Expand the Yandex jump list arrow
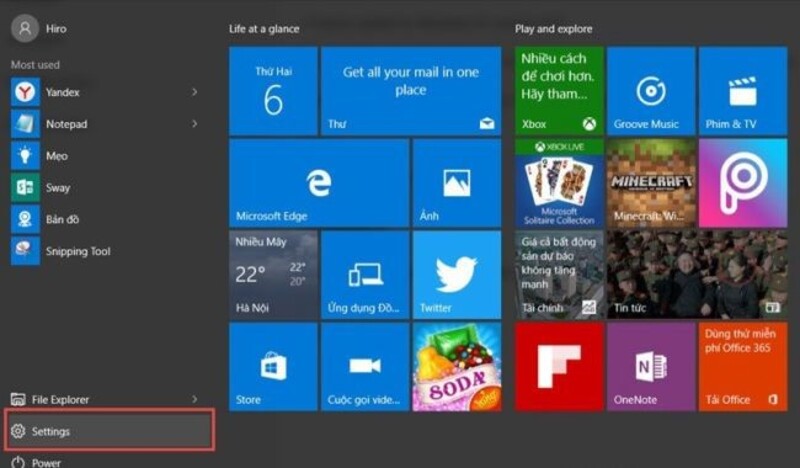The height and width of the screenshot is (468, 800). coord(194,92)
